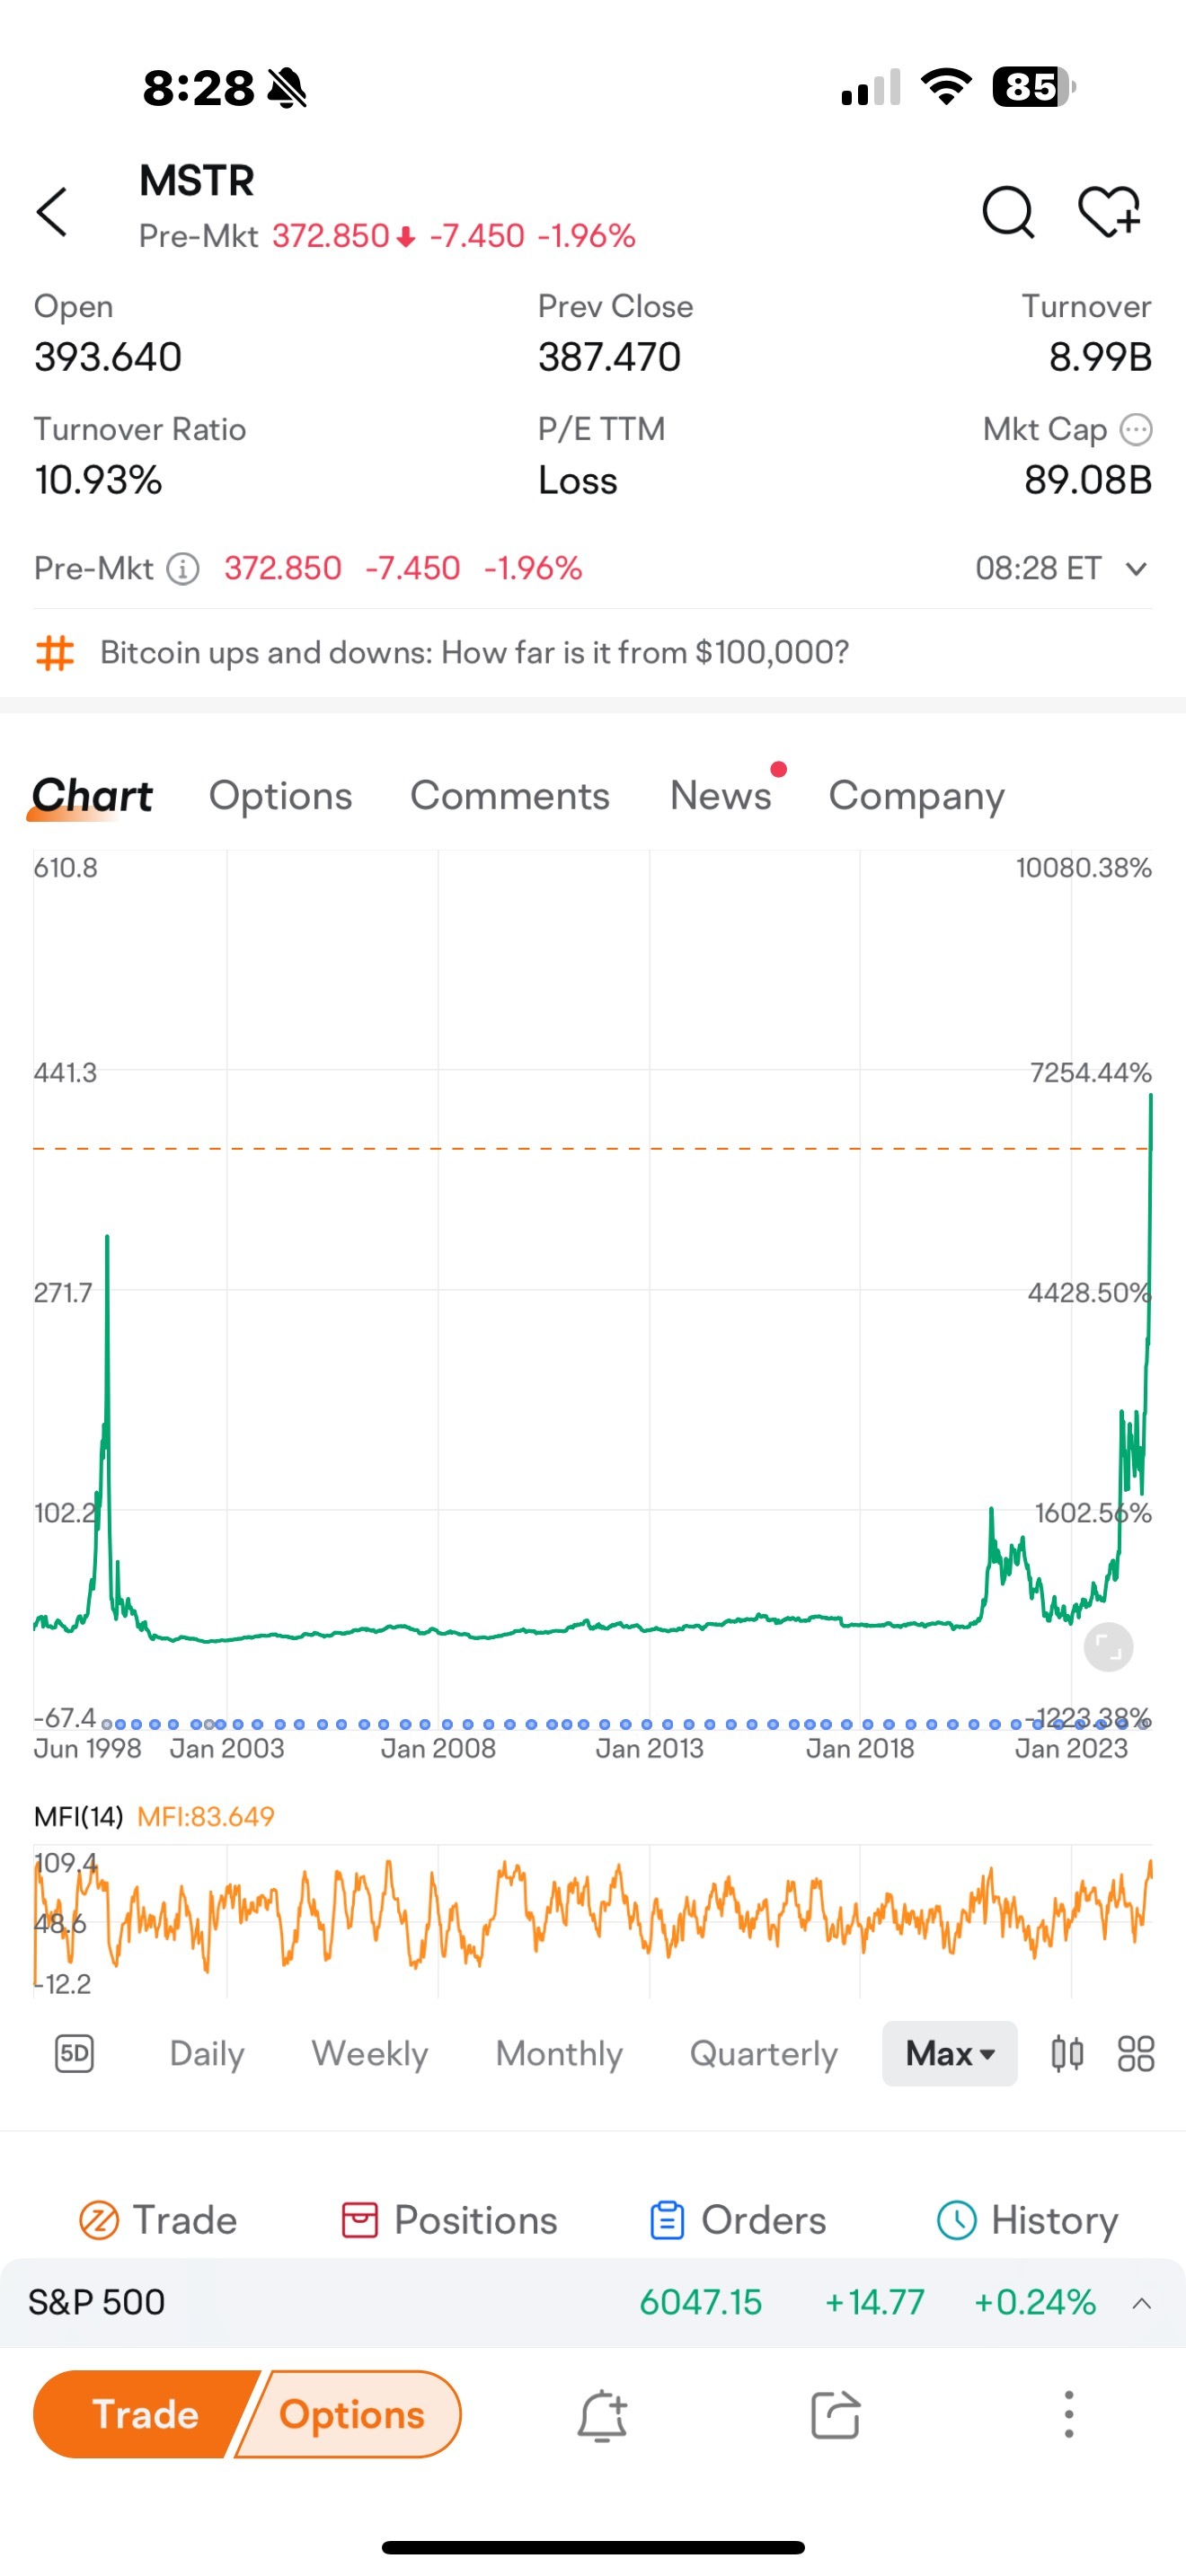Open the three-dot more menu
This screenshot has width=1186, height=2576.
[x=1068, y=2416]
